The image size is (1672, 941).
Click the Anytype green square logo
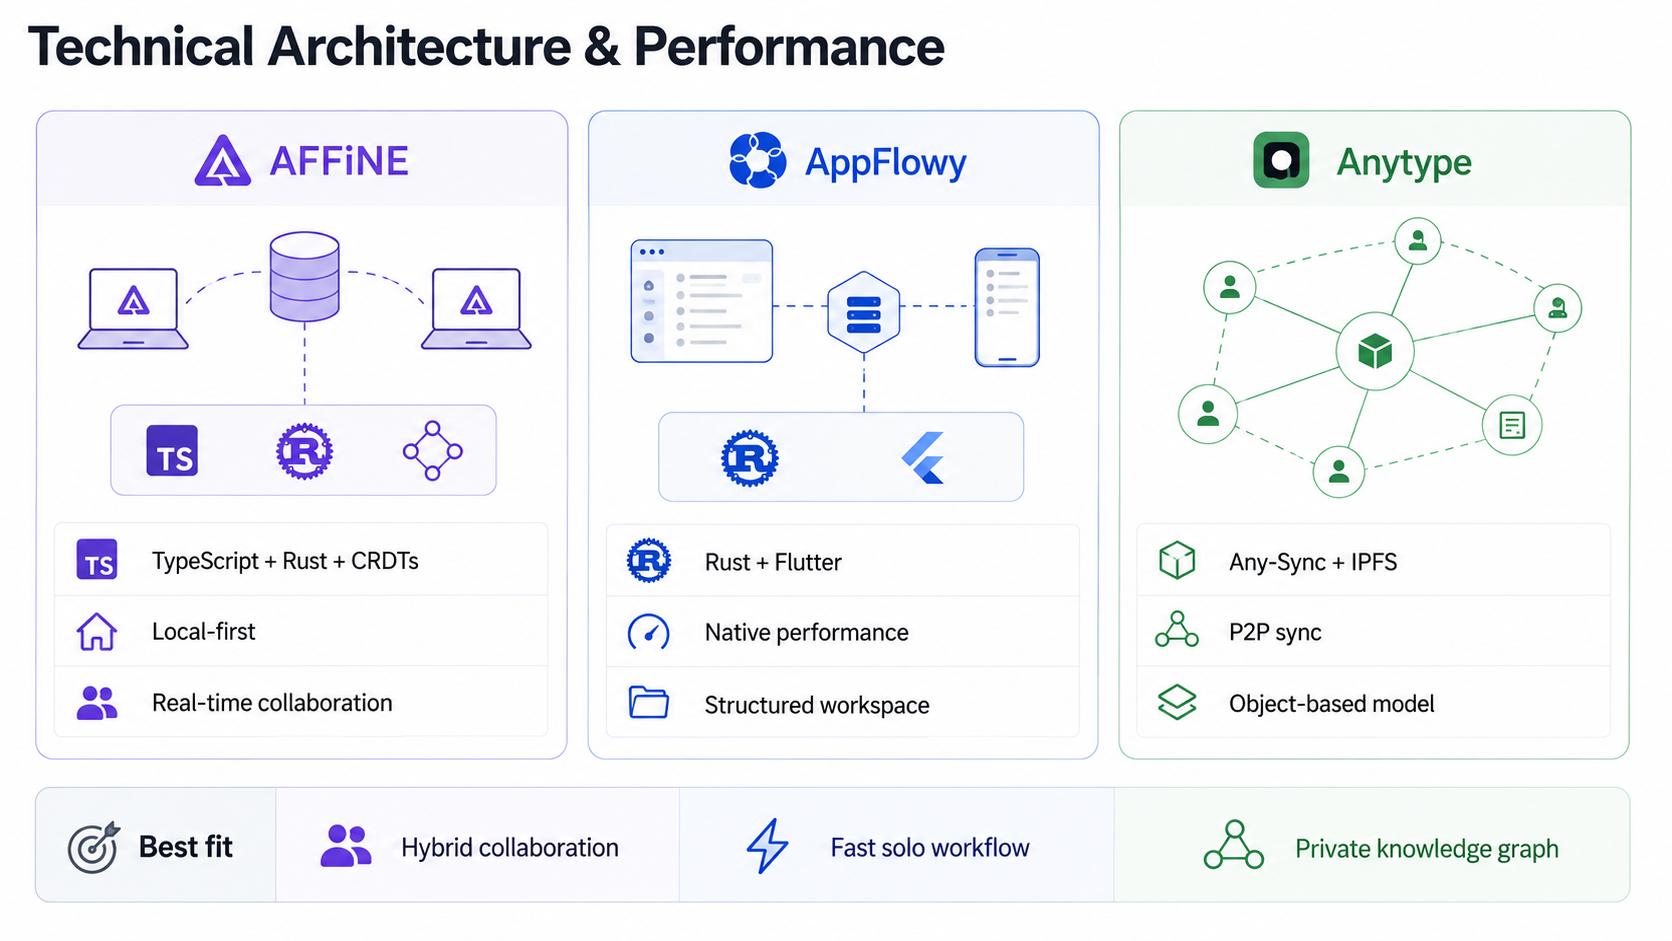1281,160
